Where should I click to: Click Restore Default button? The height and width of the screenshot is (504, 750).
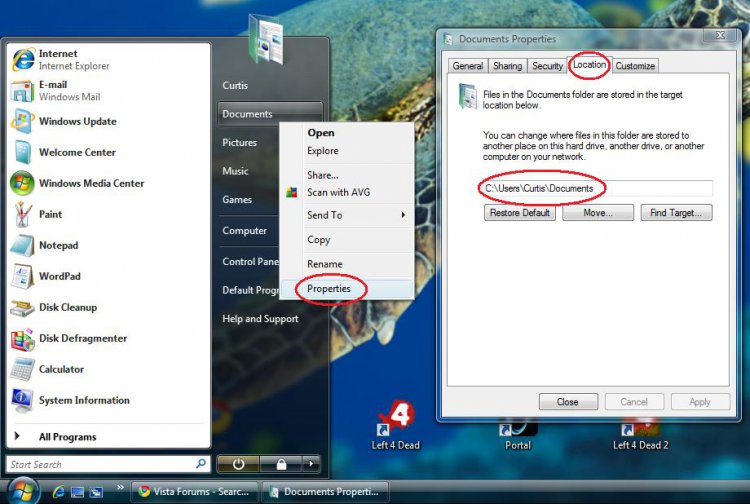tap(519, 213)
